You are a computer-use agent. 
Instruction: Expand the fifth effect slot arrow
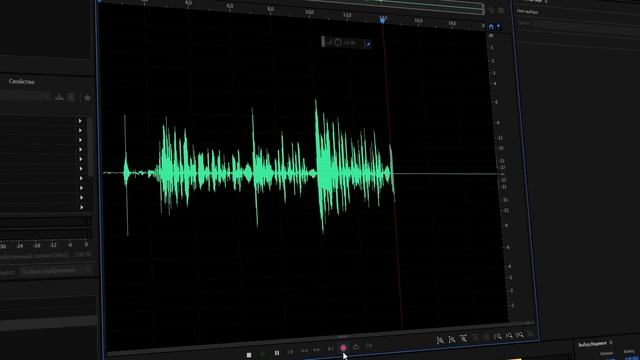tap(81, 159)
